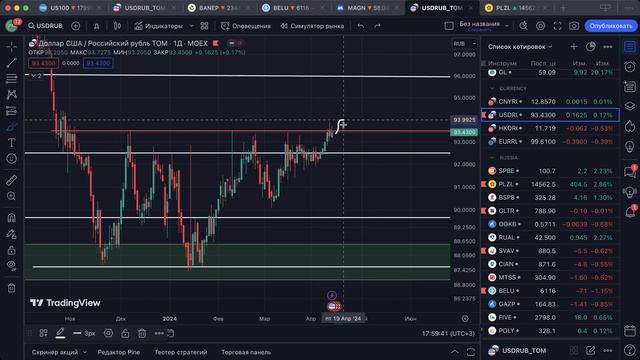Open the economic calendar panel

coord(630,331)
